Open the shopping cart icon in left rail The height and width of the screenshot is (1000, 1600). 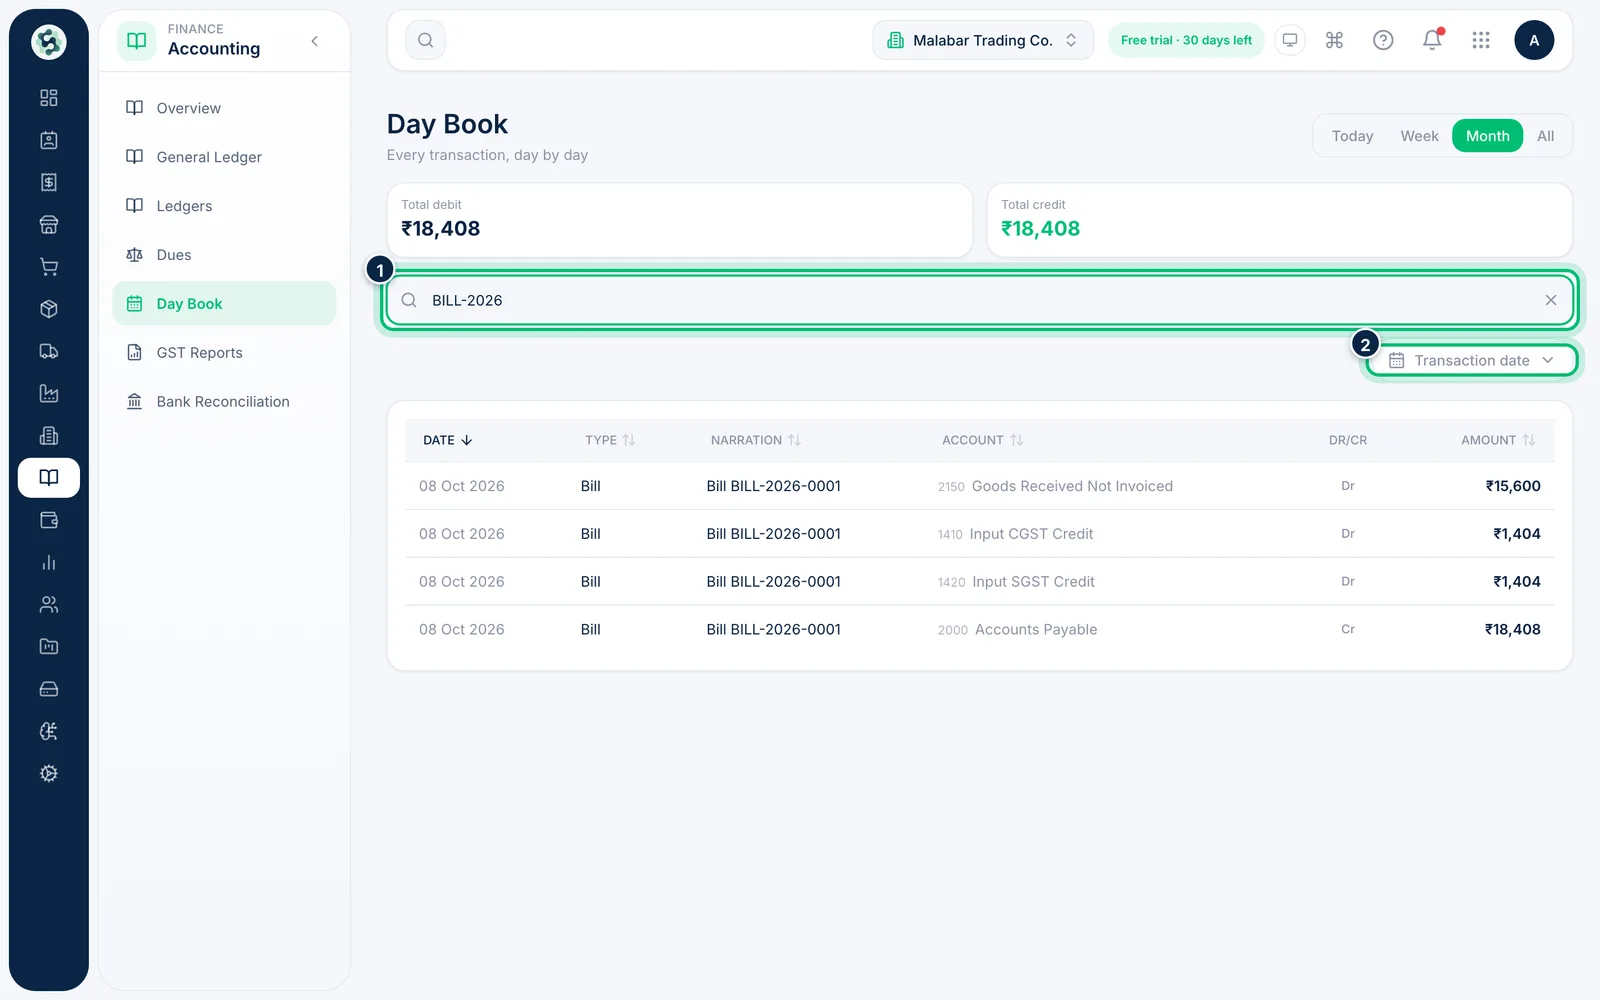click(48, 267)
